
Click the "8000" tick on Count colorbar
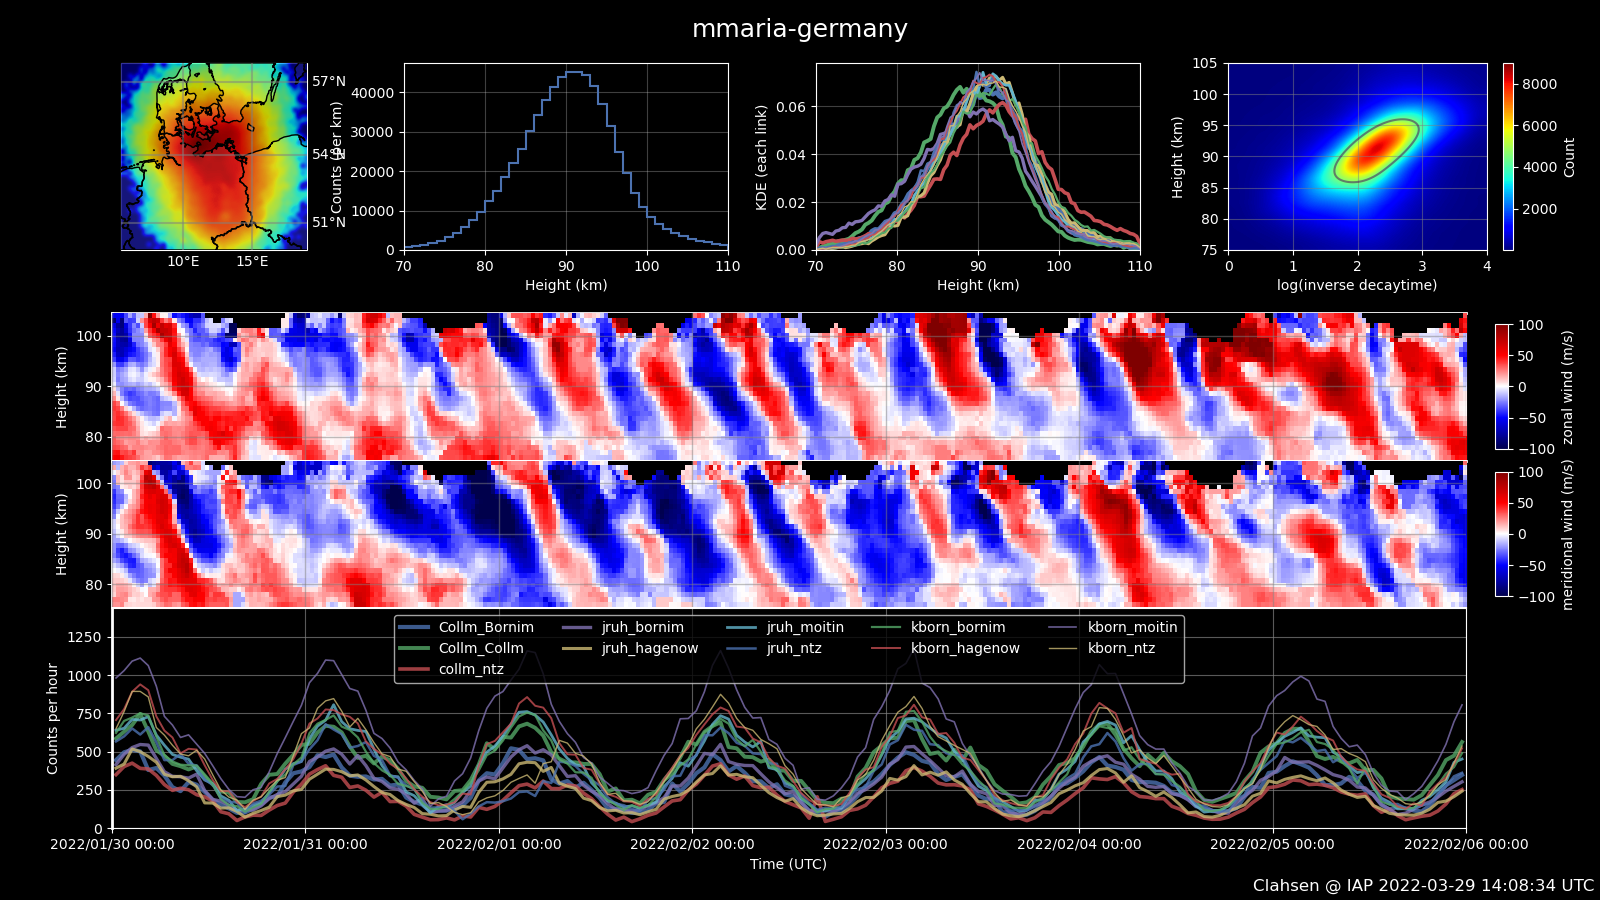[x=1539, y=84]
